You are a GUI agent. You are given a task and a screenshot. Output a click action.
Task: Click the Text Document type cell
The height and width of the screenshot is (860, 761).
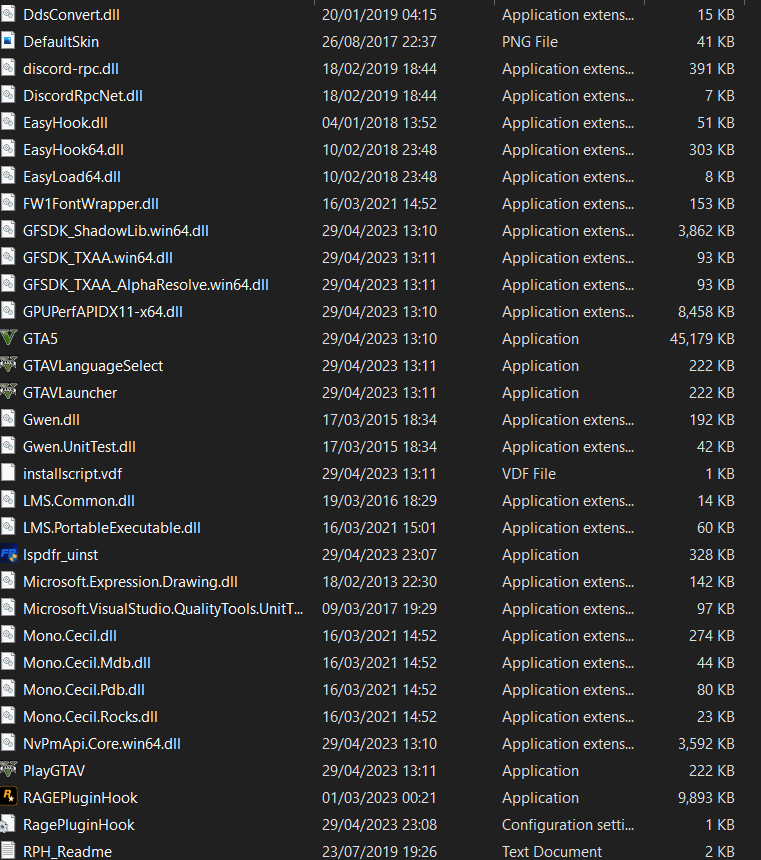[x=552, y=852]
